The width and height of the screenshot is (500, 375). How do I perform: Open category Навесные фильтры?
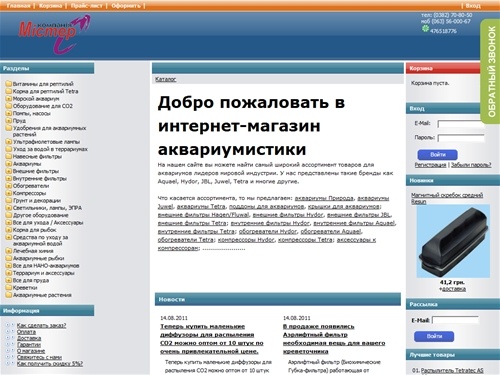click(37, 156)
